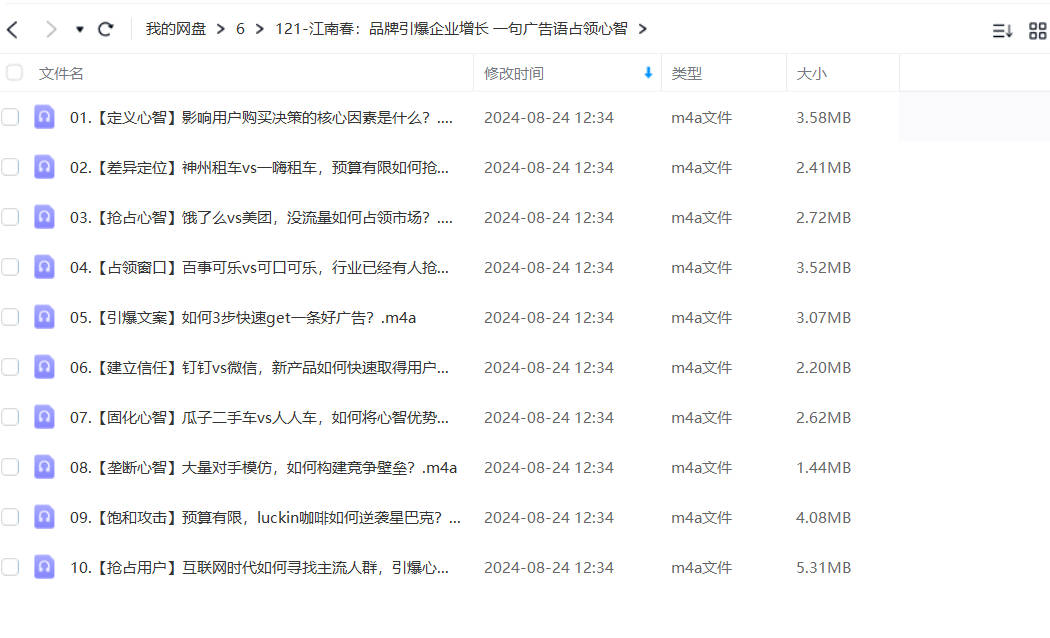Expand the chevron after breadcrumb folder 6
The width and height of the screenshot is (1050, 638).
[260, 29]
